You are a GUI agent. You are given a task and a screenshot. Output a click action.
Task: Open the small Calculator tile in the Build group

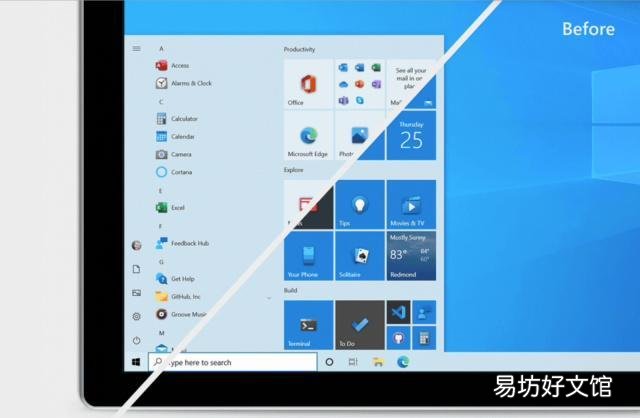[x=424, y=338]
